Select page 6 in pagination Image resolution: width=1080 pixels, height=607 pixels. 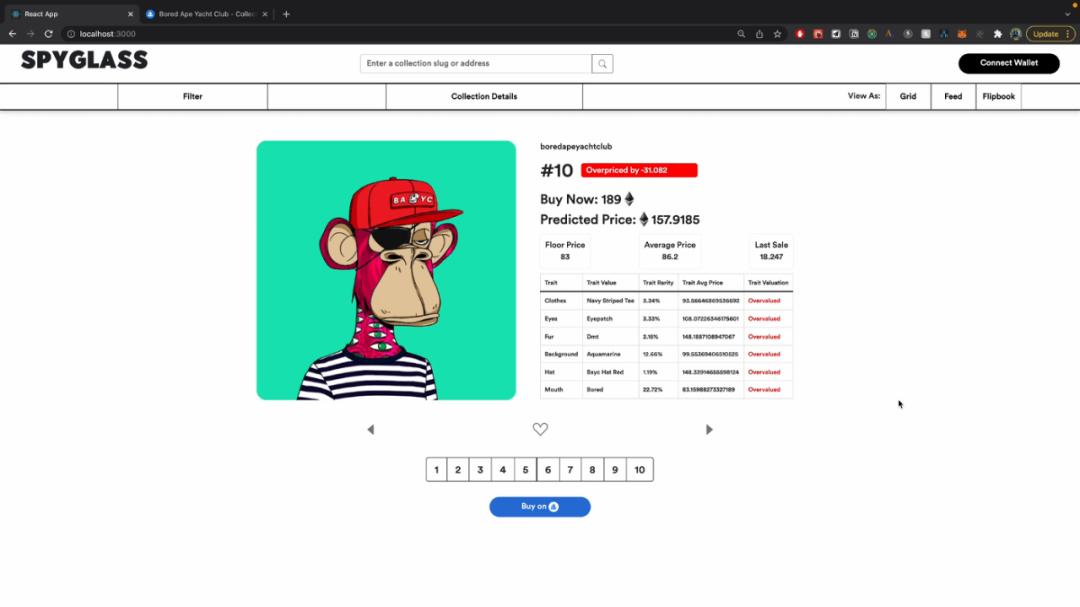click(x=548, y=470)
